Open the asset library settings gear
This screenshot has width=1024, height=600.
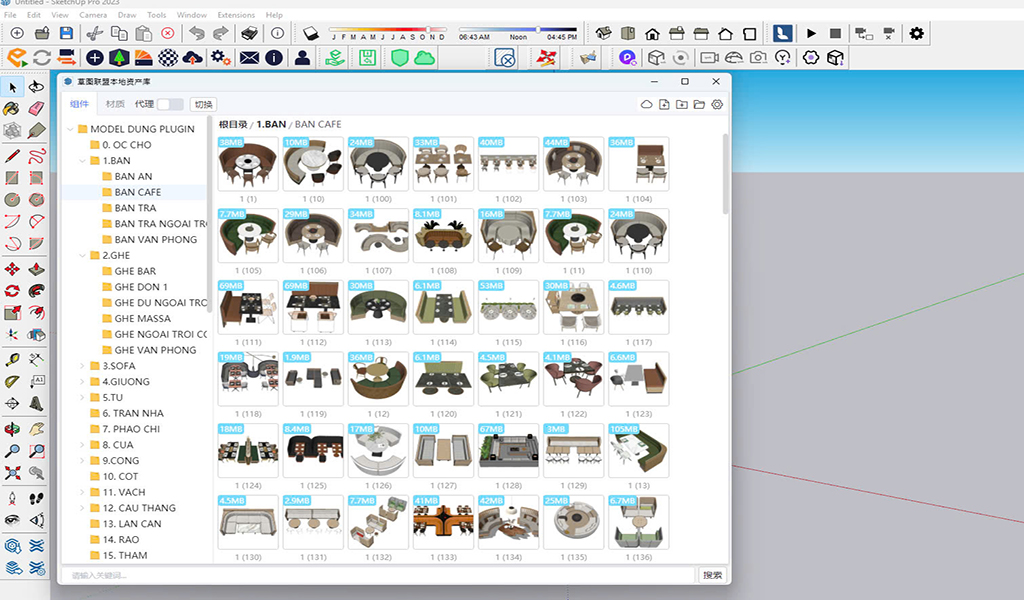(716, 104)
